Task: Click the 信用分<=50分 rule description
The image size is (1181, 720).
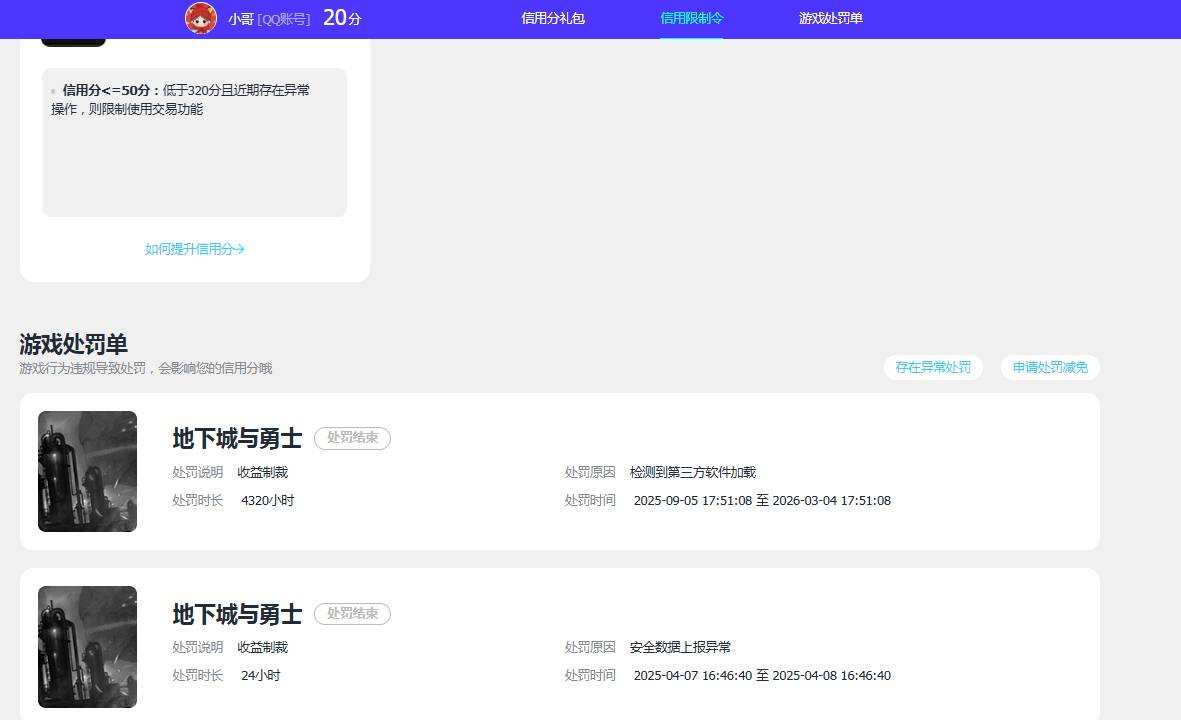Action: point(181,99)
